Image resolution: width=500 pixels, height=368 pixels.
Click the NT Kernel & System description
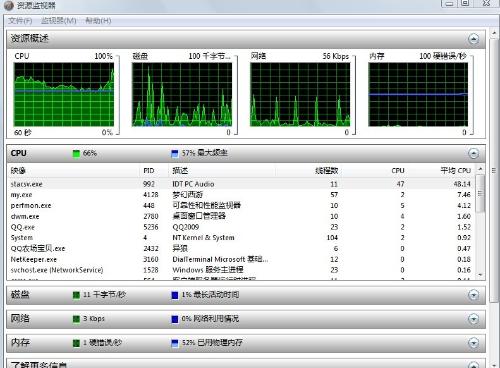(203, 238)
